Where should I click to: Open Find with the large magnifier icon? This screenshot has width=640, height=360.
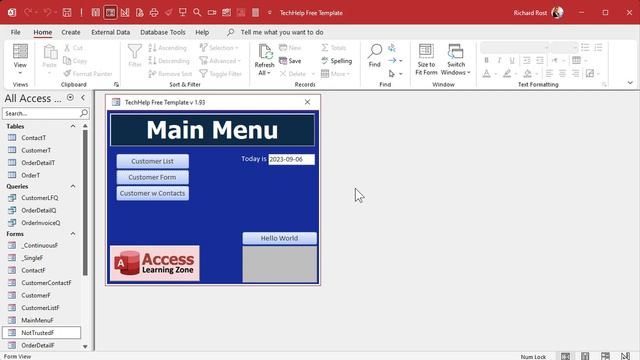pyautogui.click(x=374, y=51)
